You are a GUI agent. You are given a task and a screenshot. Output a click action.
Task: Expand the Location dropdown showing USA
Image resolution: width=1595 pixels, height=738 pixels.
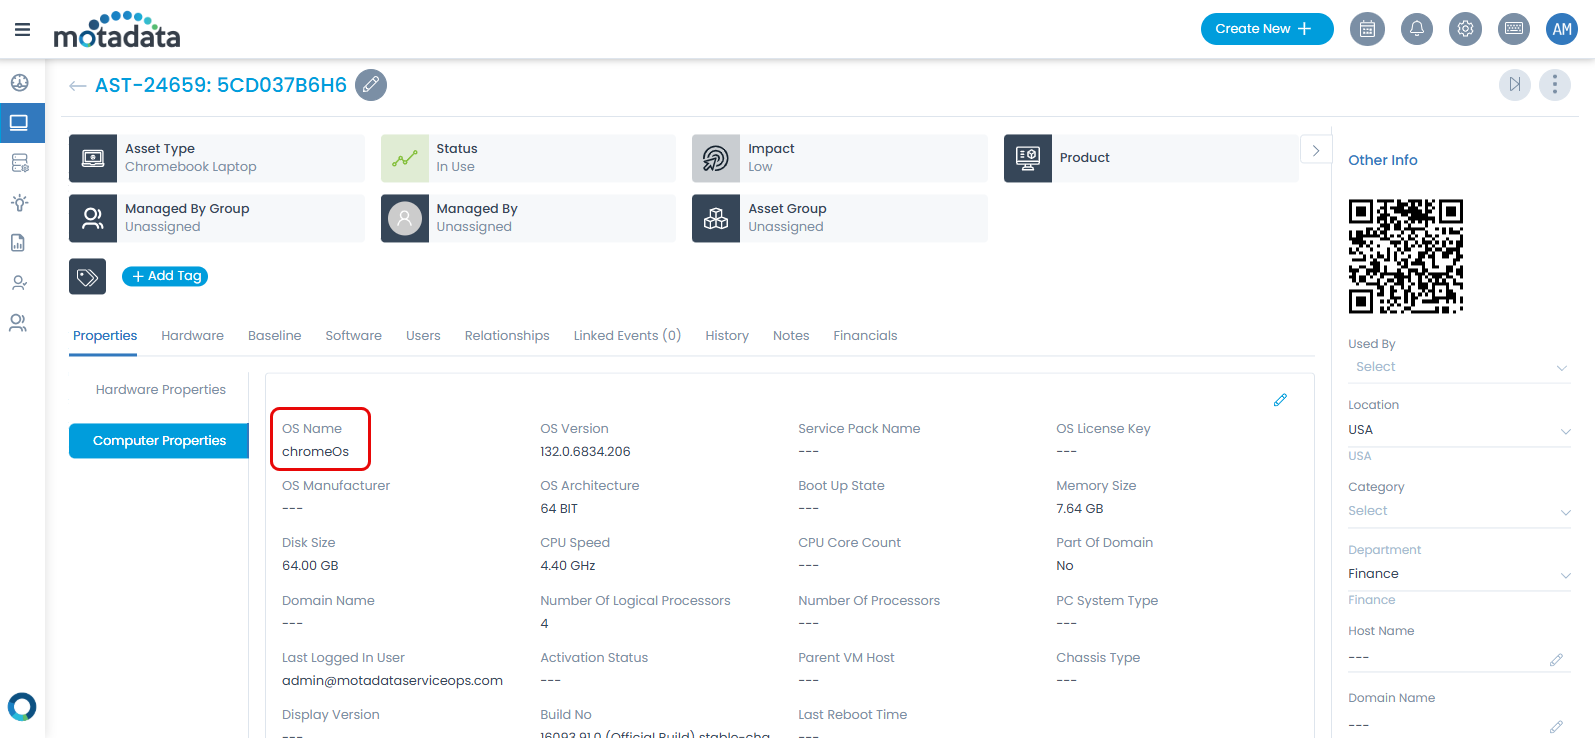tap(1458, 430)
